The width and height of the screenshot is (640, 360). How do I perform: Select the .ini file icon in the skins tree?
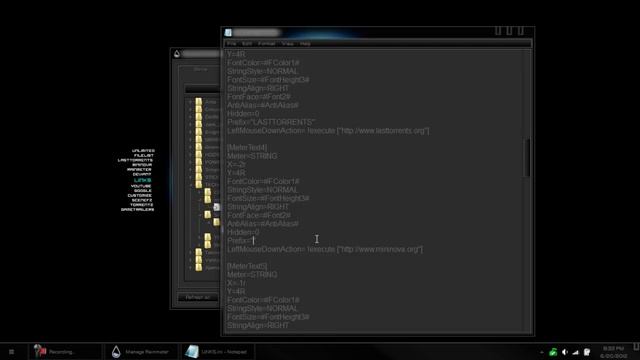[216, 207]
